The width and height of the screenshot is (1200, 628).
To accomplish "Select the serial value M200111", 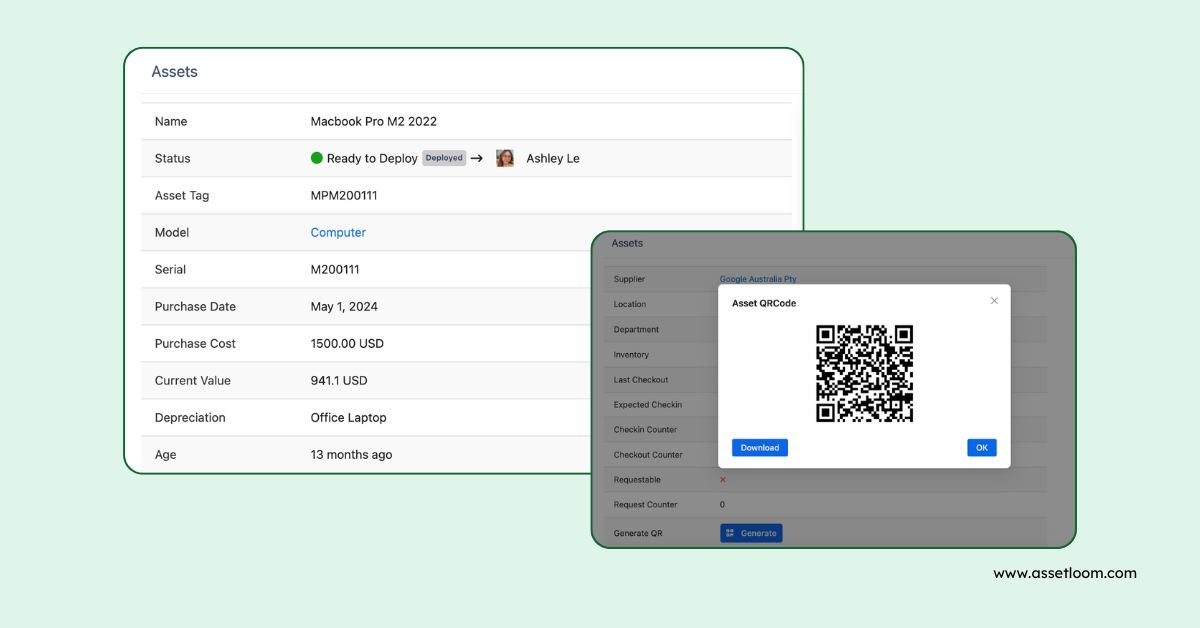I will tap(335, 269).
